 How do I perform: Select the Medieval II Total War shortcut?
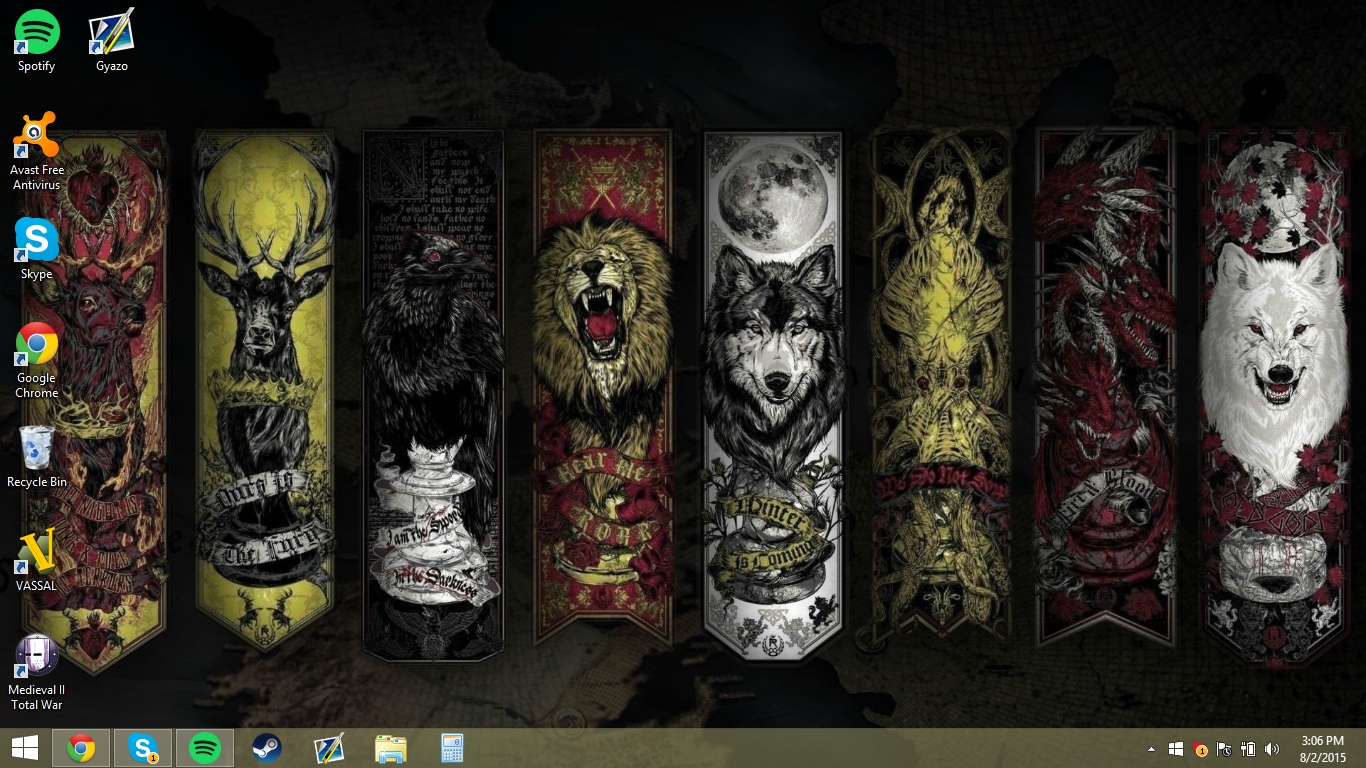click(x=37, y=673)
